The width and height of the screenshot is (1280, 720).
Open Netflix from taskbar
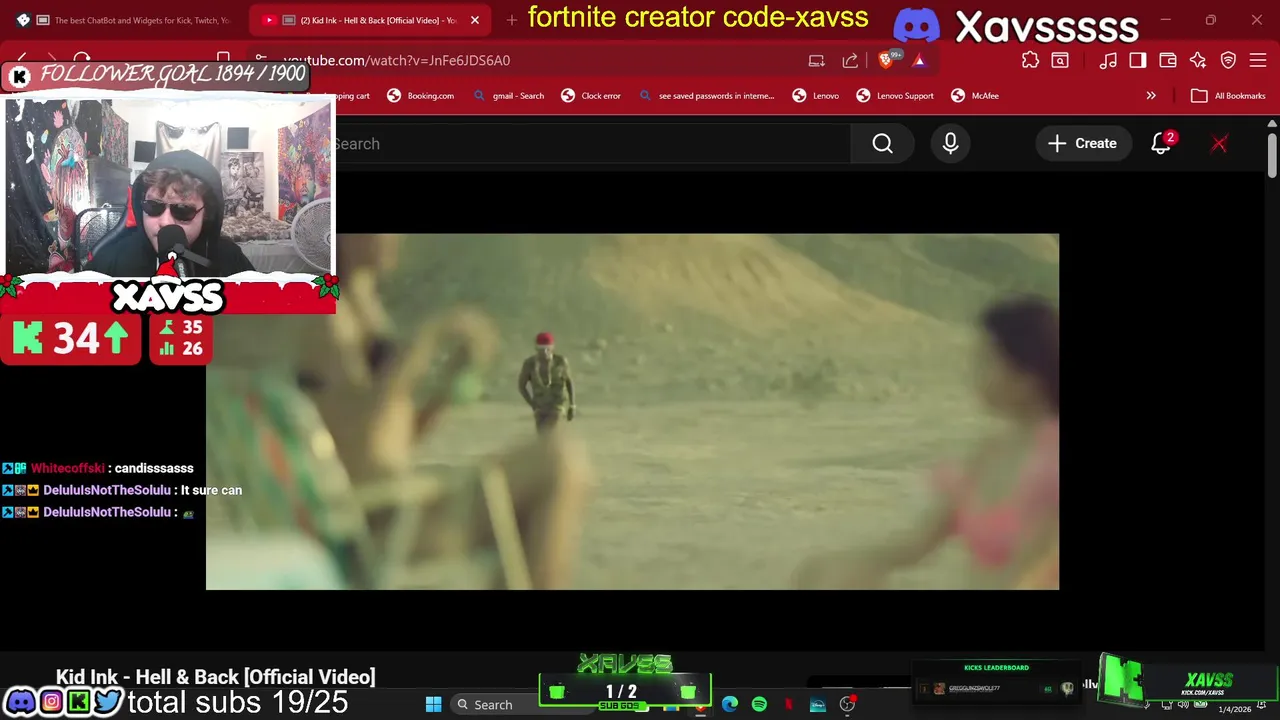(789, 705)
